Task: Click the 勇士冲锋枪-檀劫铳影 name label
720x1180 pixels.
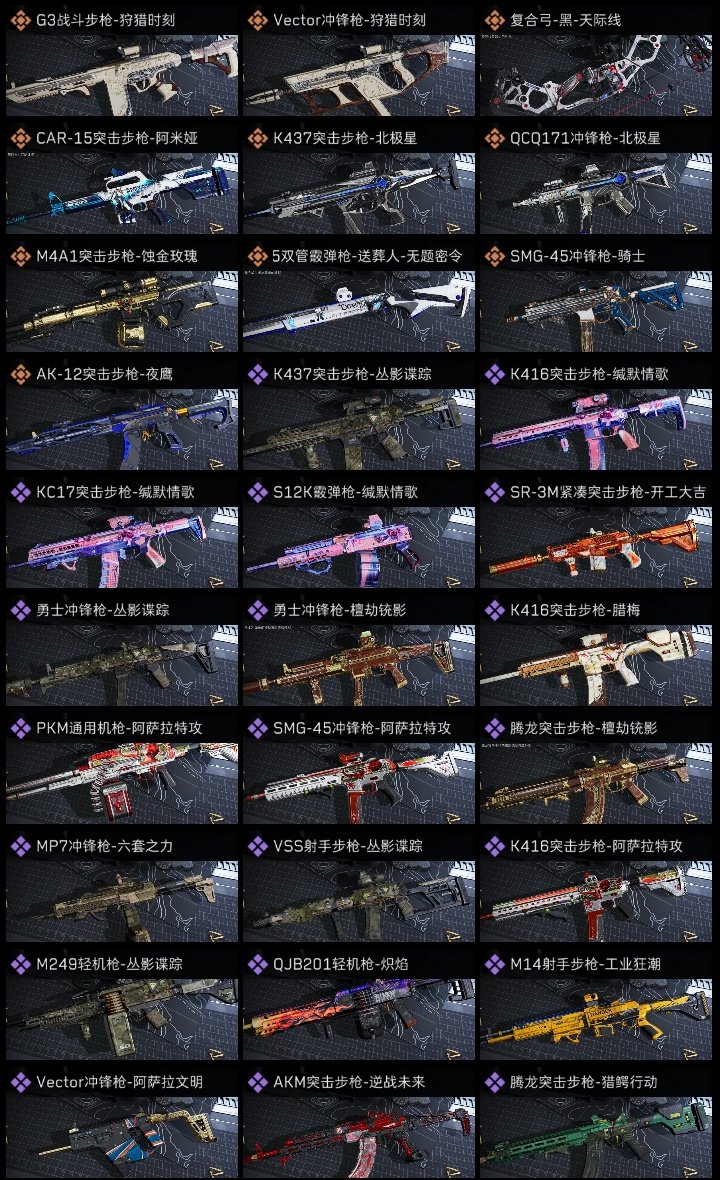Action: [339, 610]
